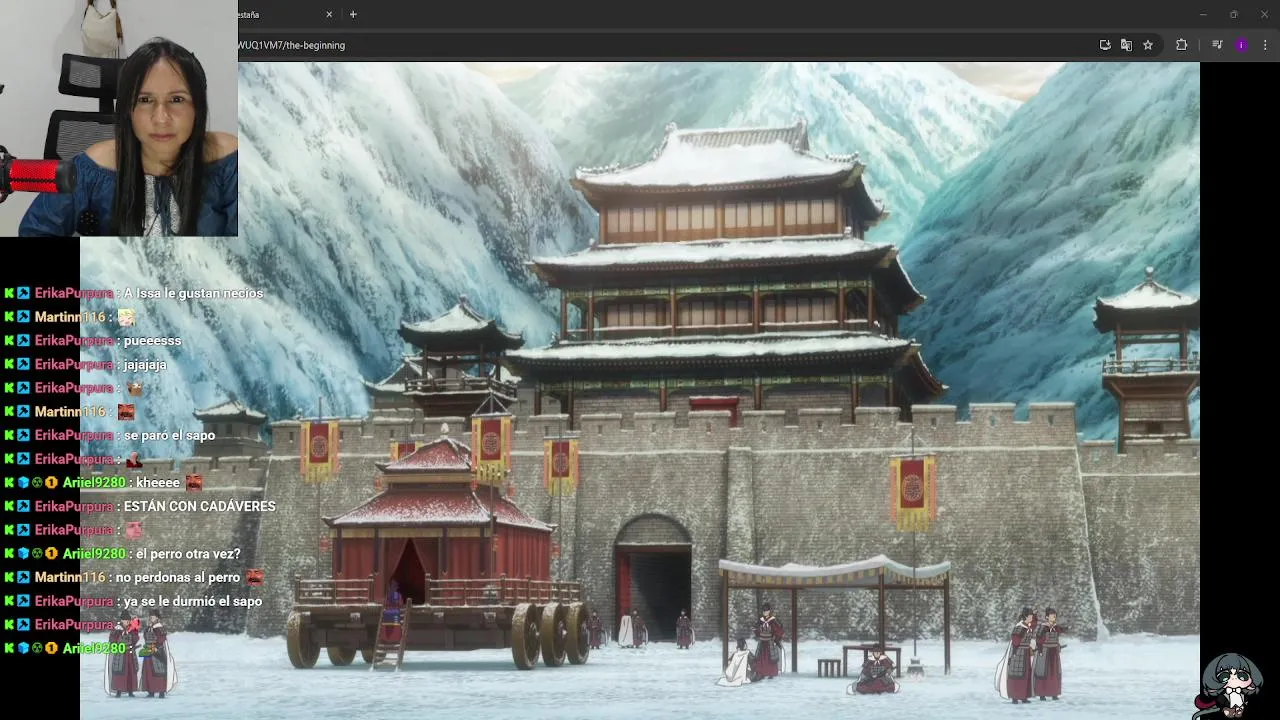Click the emote after 'kheeee'

[x=194, y=483]
